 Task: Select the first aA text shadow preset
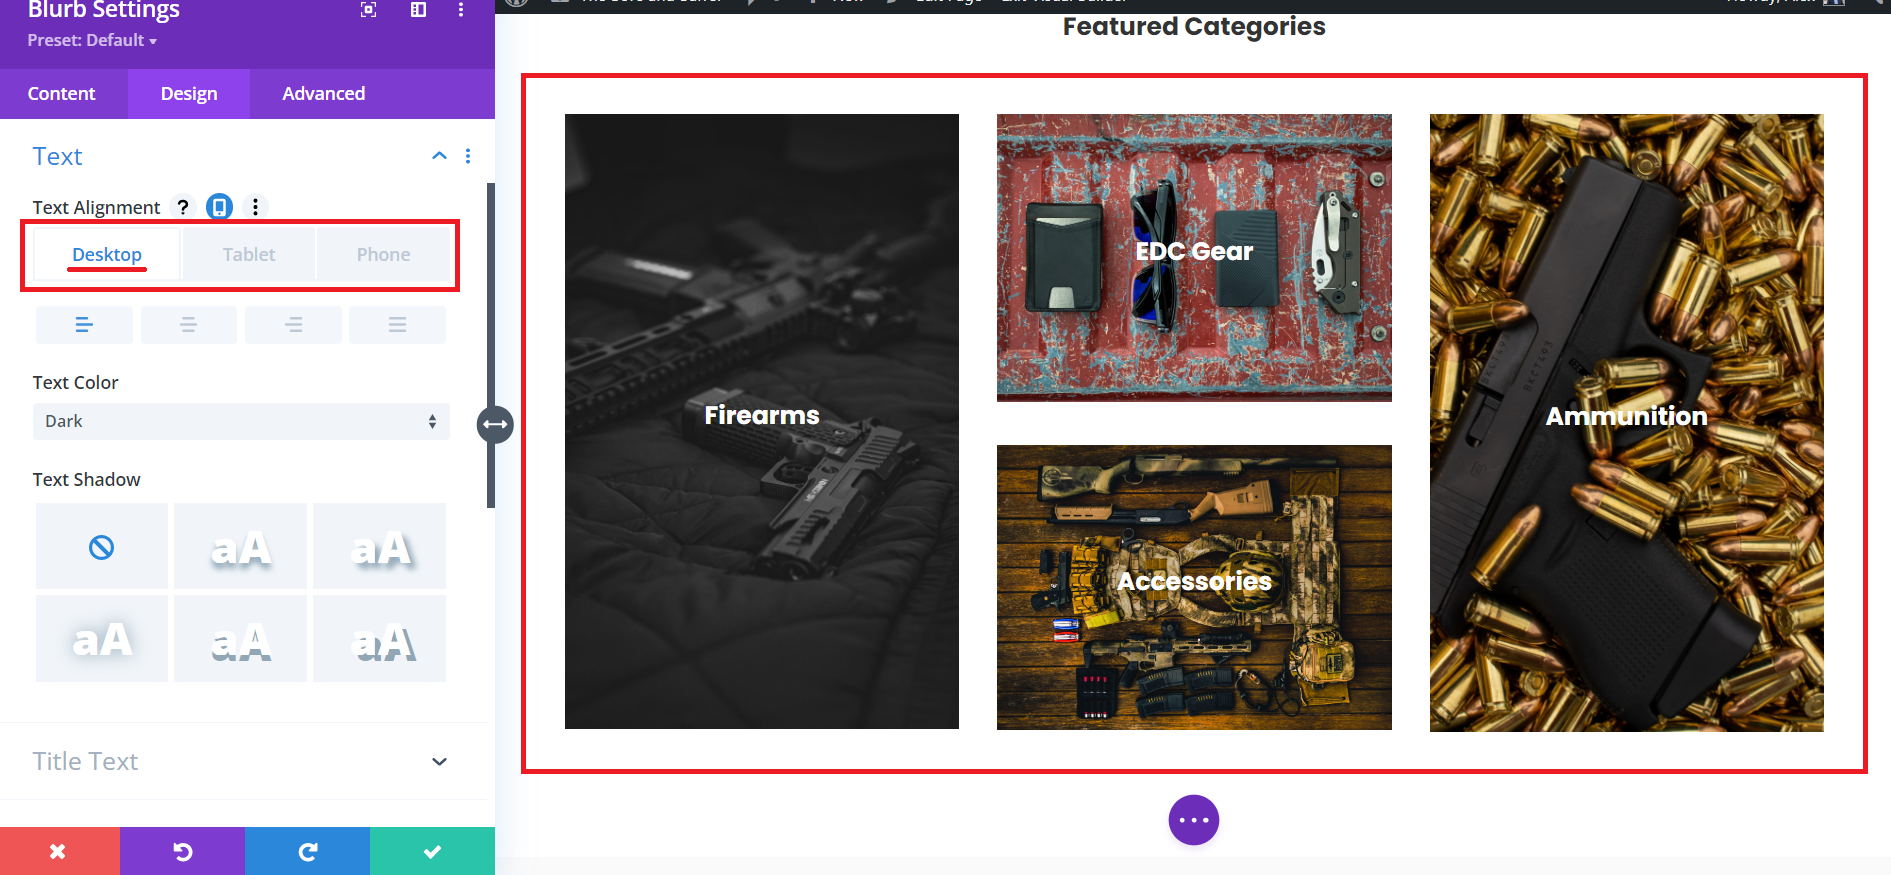[240, 547]
